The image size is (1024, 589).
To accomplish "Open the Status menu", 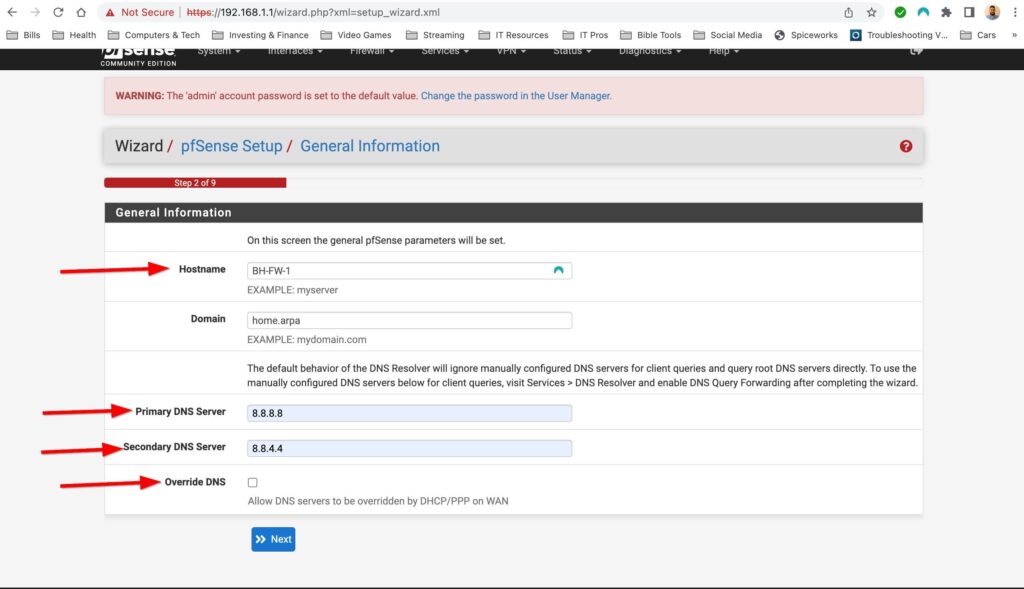I will pos(572,51).
